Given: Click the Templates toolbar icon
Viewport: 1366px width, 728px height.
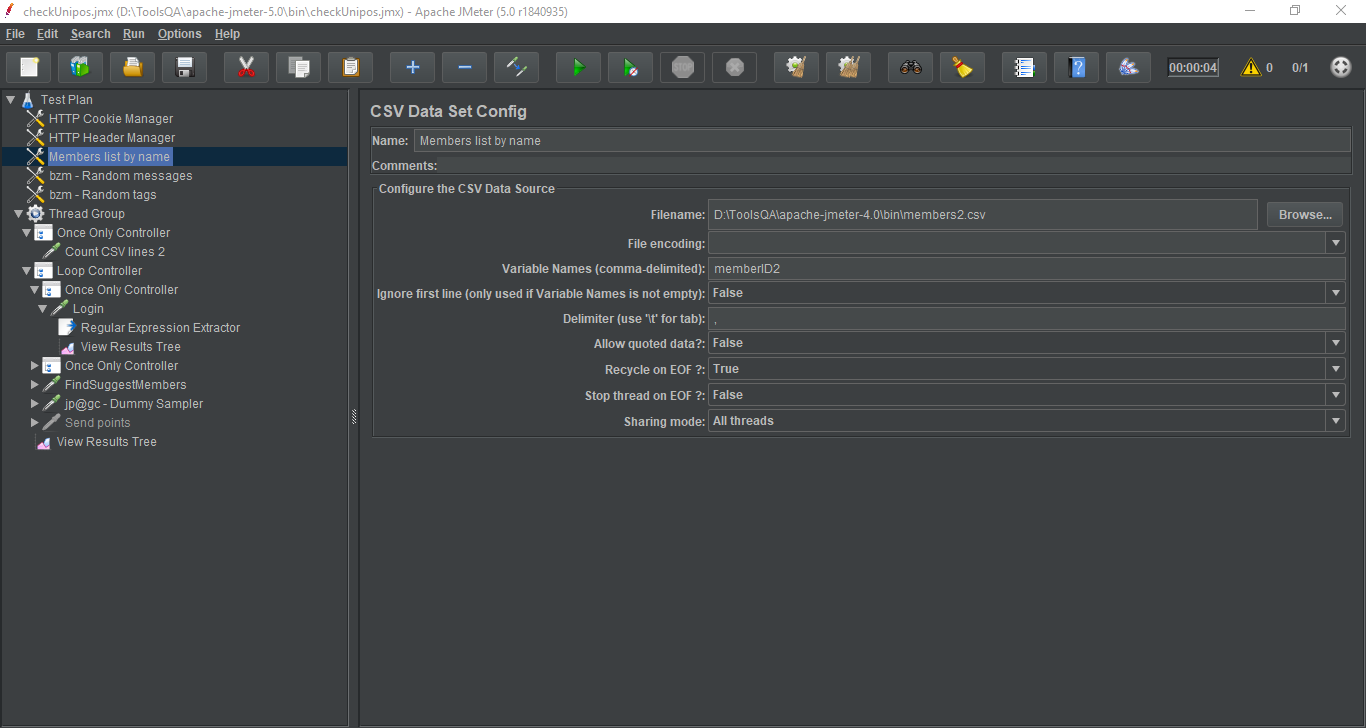Looking at the screenshot, I should [x=80, y=67].
